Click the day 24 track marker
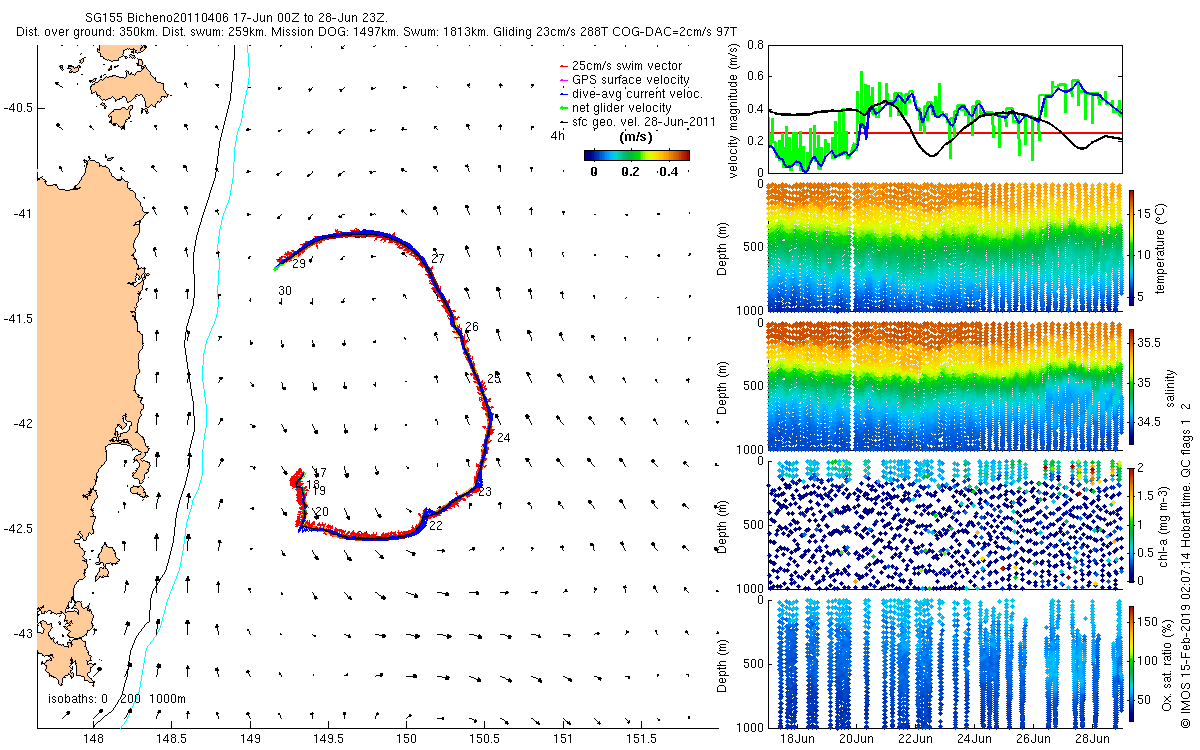Image resolution: width=1200 pixels, height=750 pixels. tap(503, 438)
